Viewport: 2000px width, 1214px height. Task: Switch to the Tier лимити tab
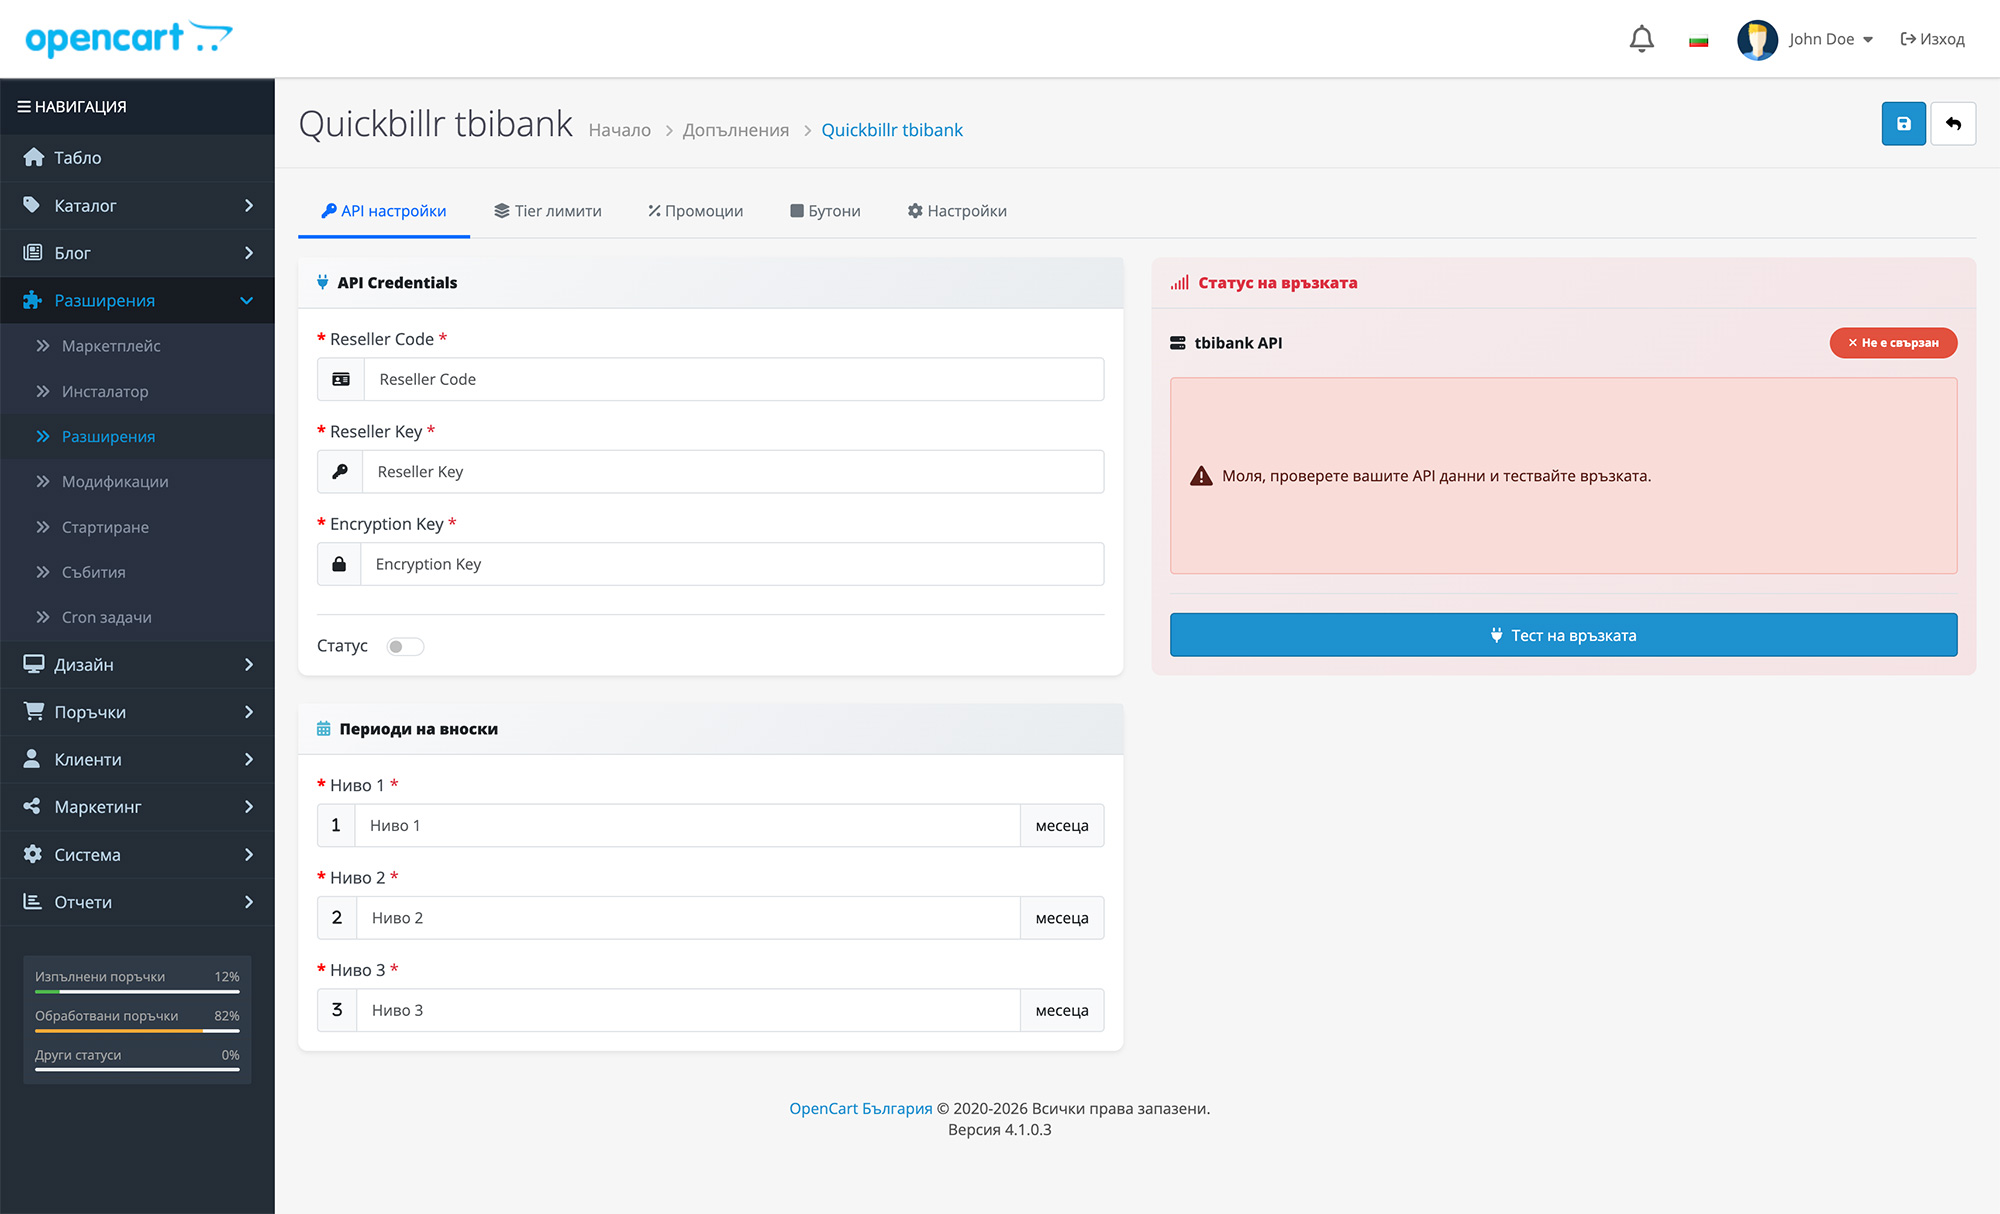pos(548,211)
